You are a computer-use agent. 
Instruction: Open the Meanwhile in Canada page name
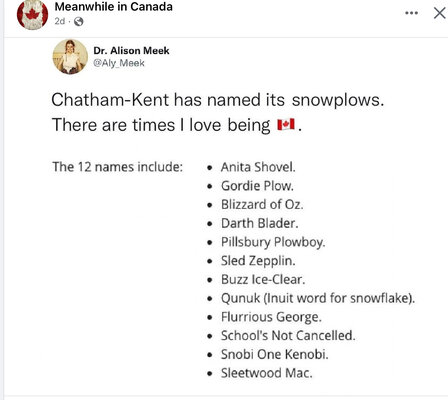click(114, 7)
